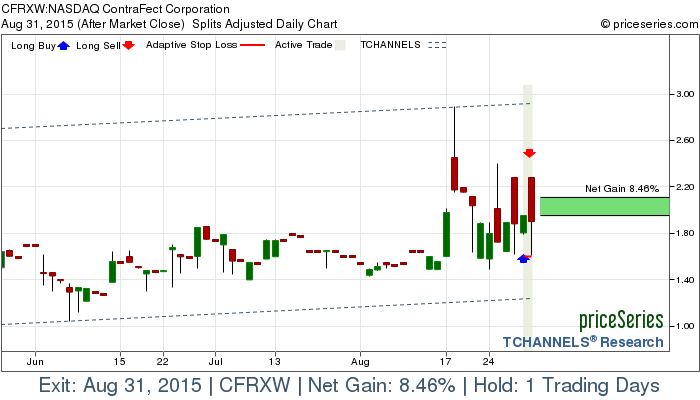The width and height of the screenshot is (700, 400).
Task: Click the blue Long Buy arrow in legend
Action: pos(65,46)
